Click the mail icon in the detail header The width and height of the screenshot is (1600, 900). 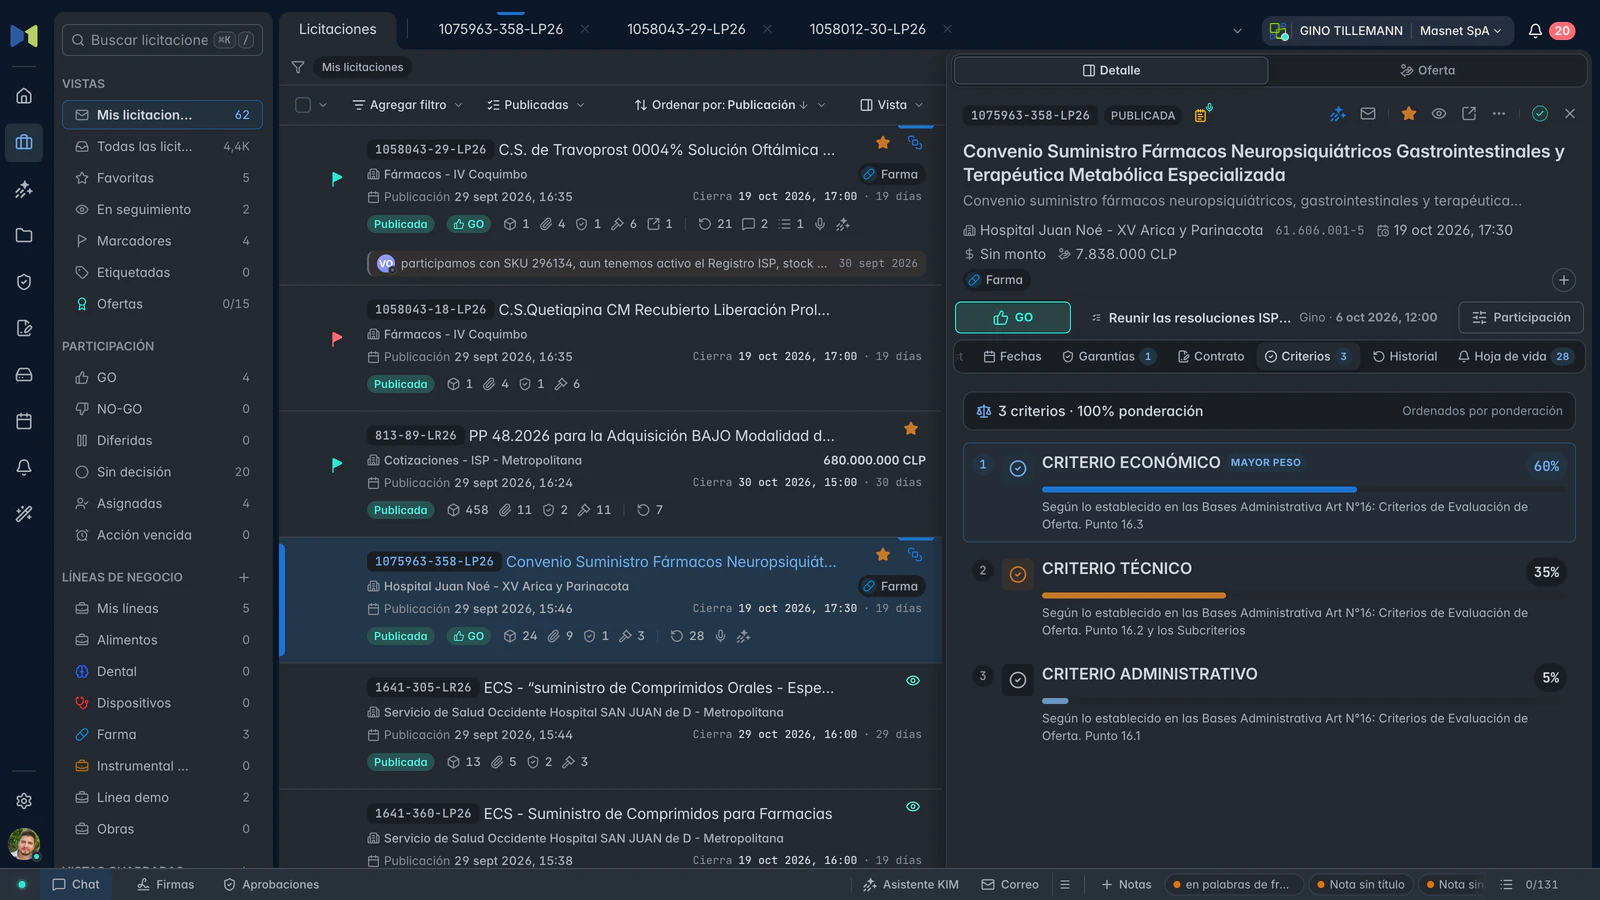tap(1368, 114)
